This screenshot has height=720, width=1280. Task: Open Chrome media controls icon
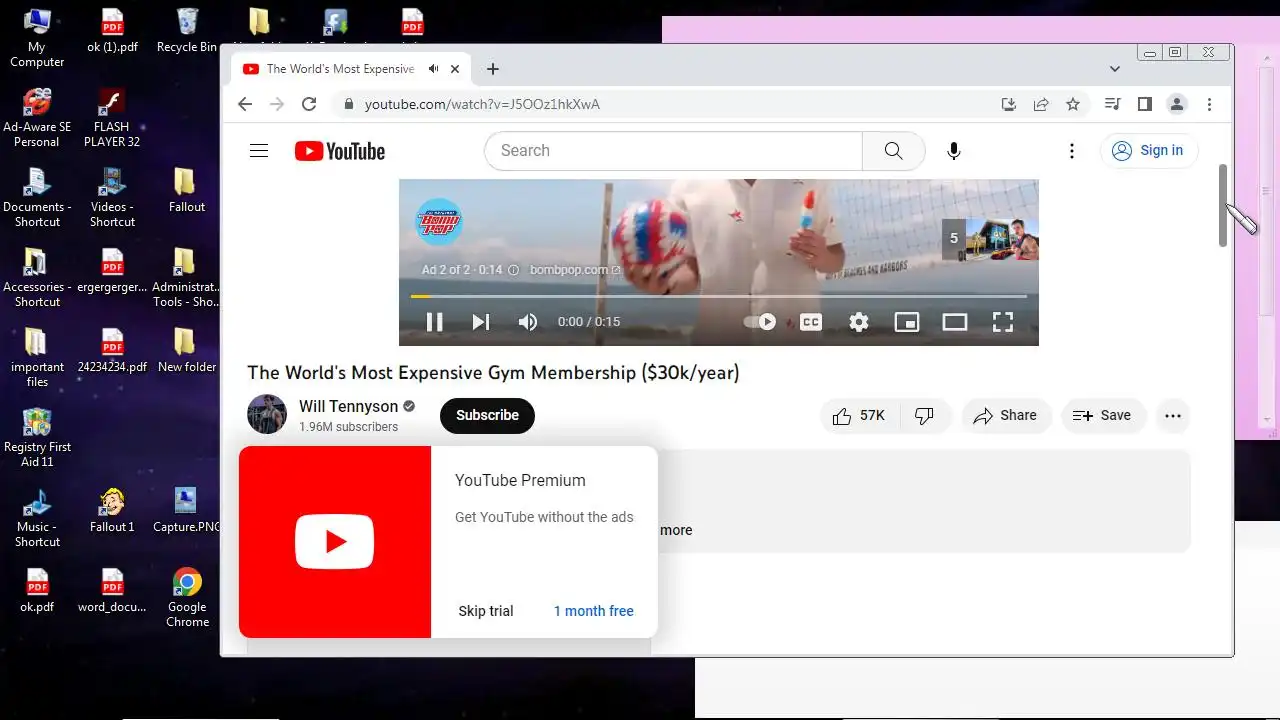point(1112,104)
